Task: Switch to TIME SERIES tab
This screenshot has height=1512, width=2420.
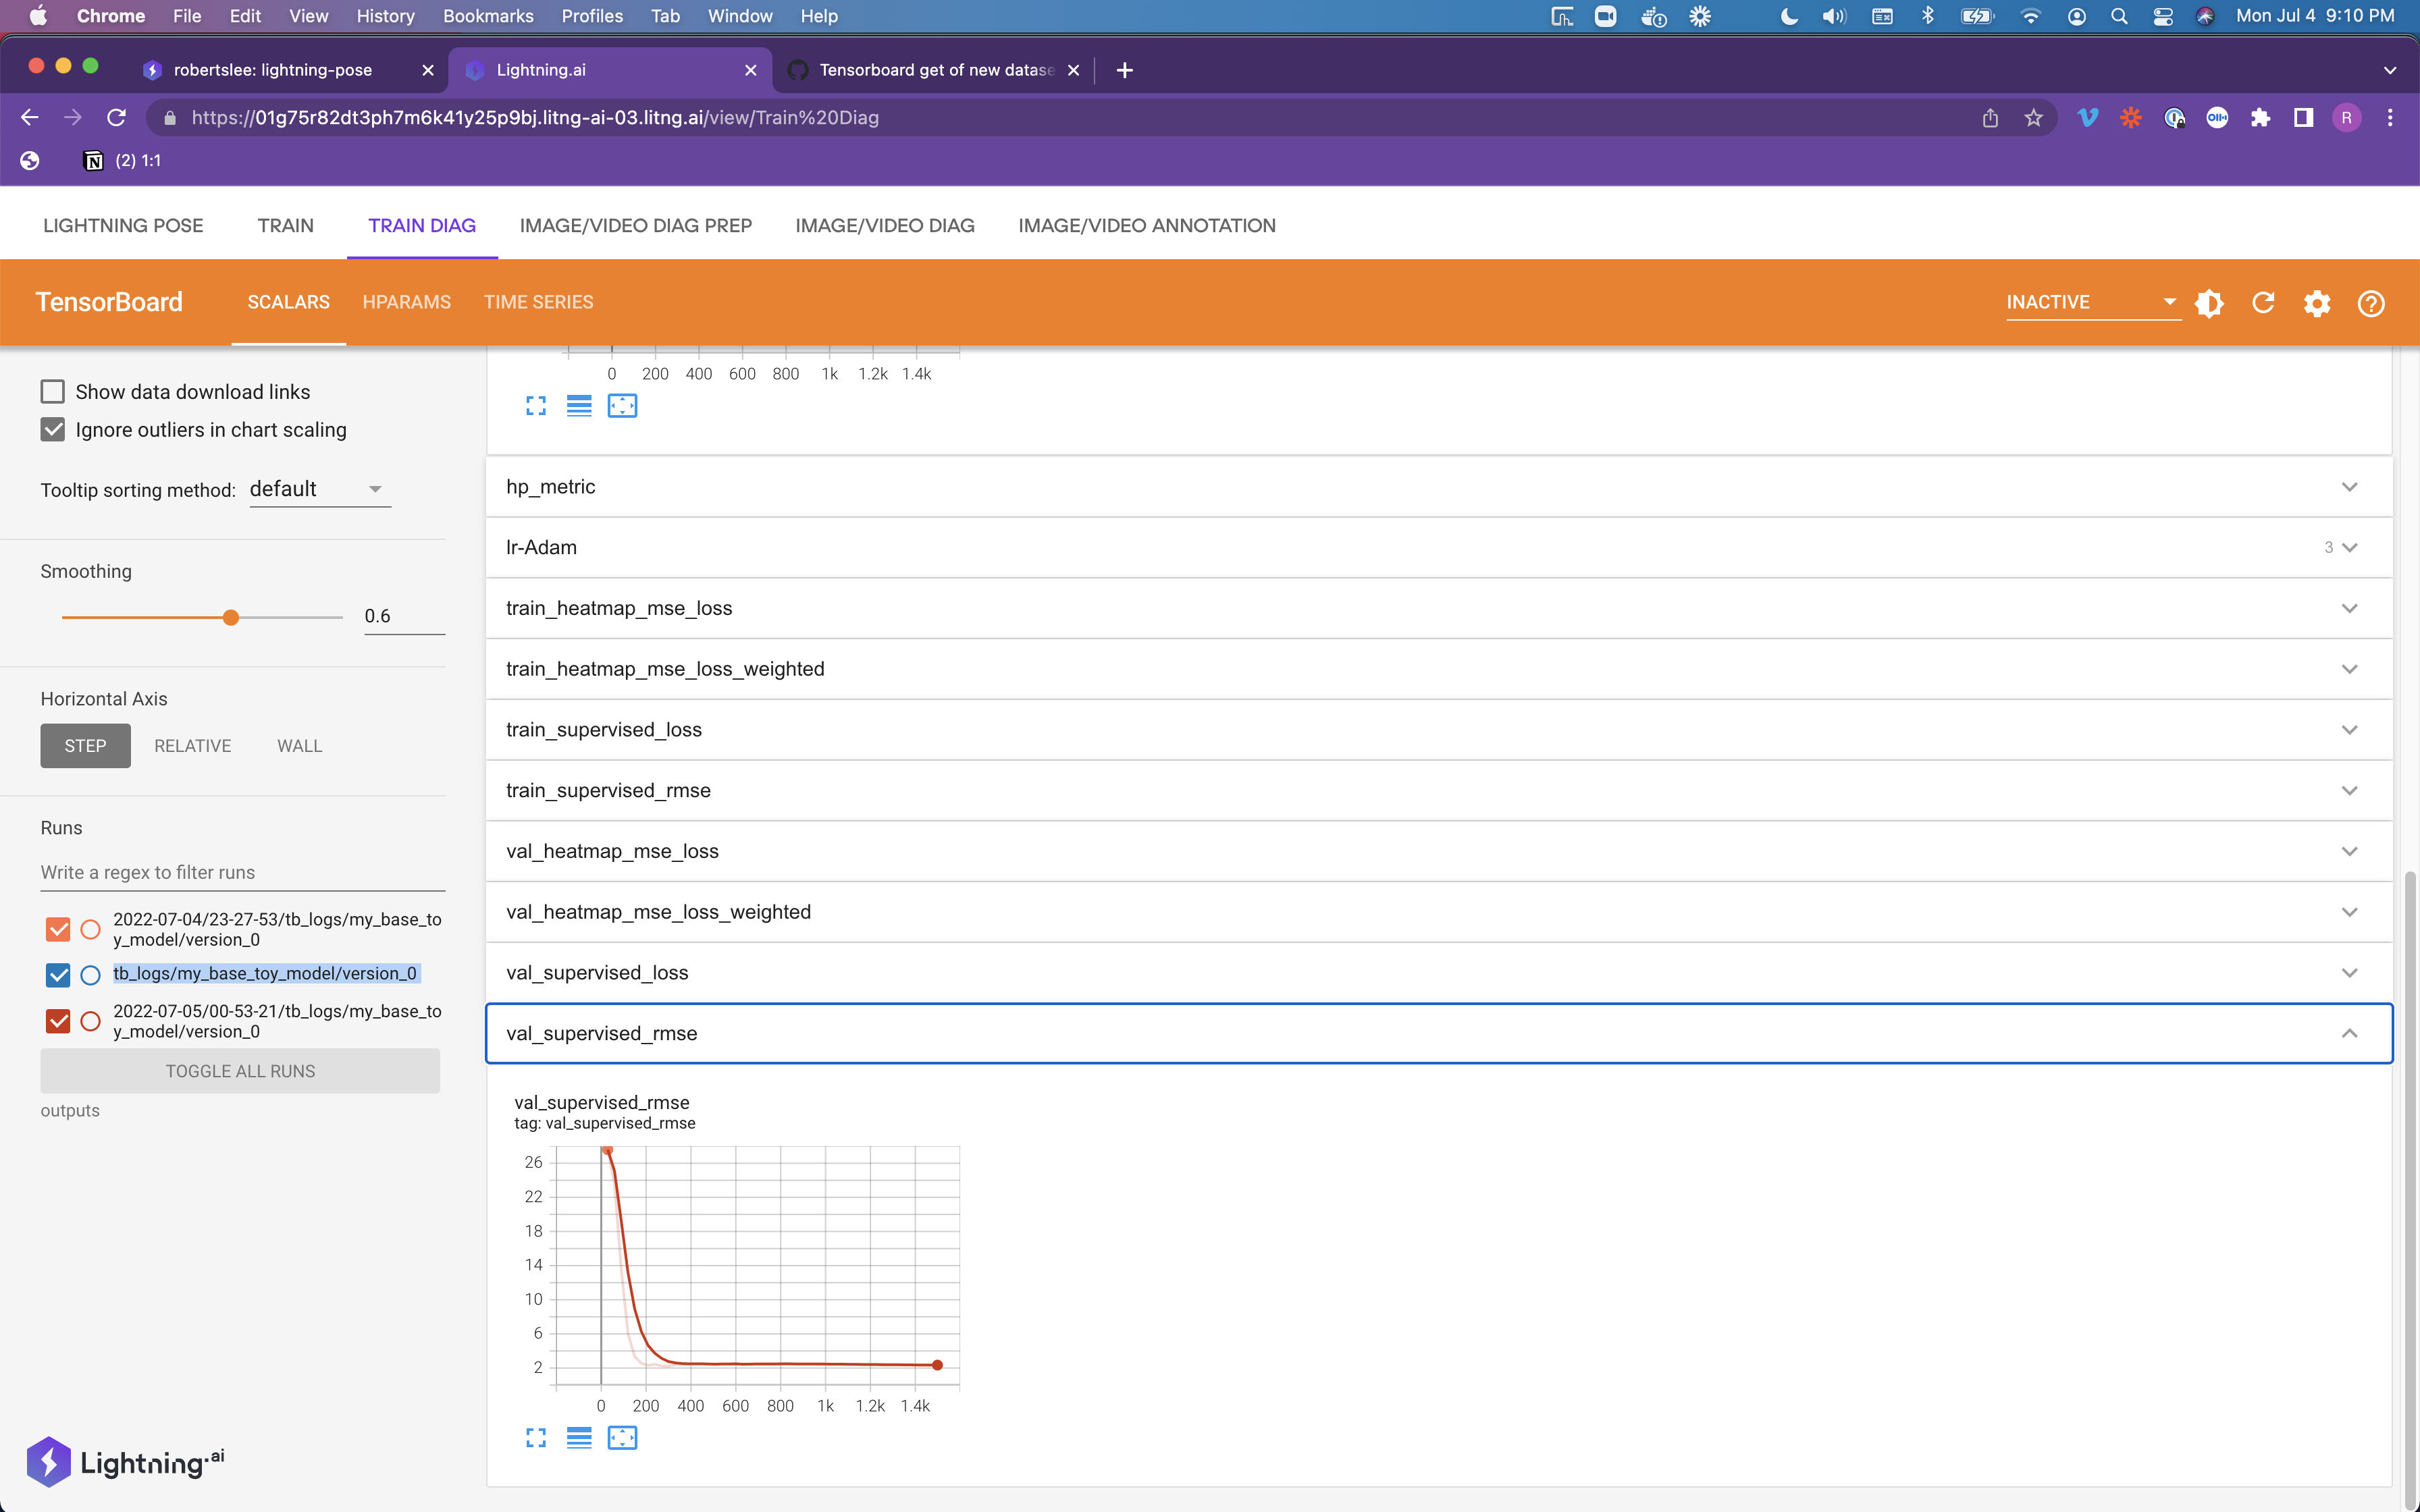Action: [538, 302]
